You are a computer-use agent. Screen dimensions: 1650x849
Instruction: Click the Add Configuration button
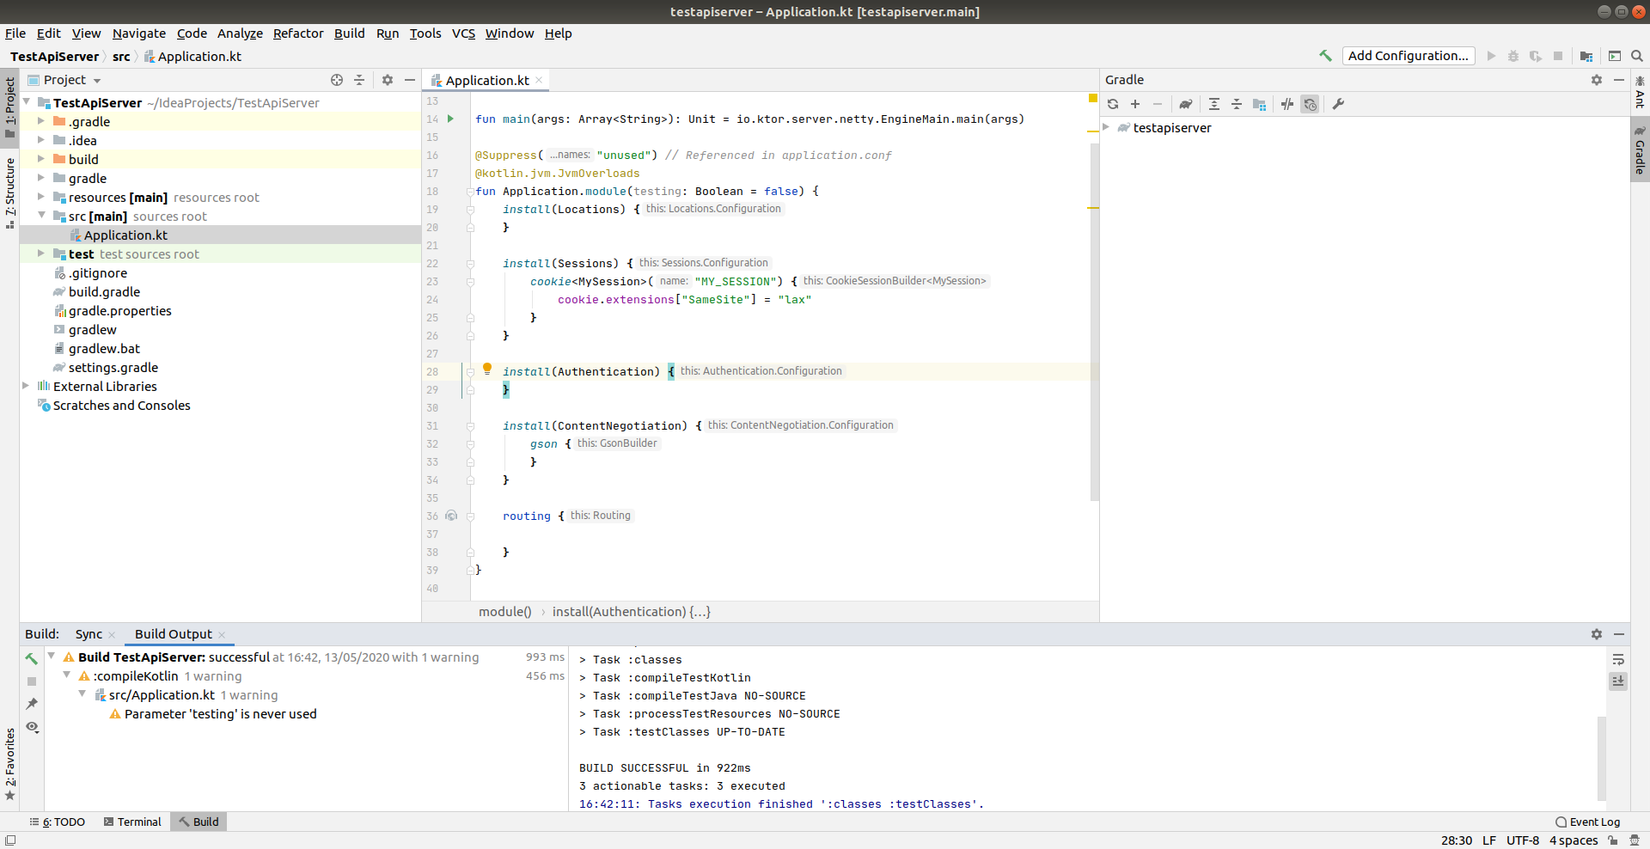point(1407,56)
